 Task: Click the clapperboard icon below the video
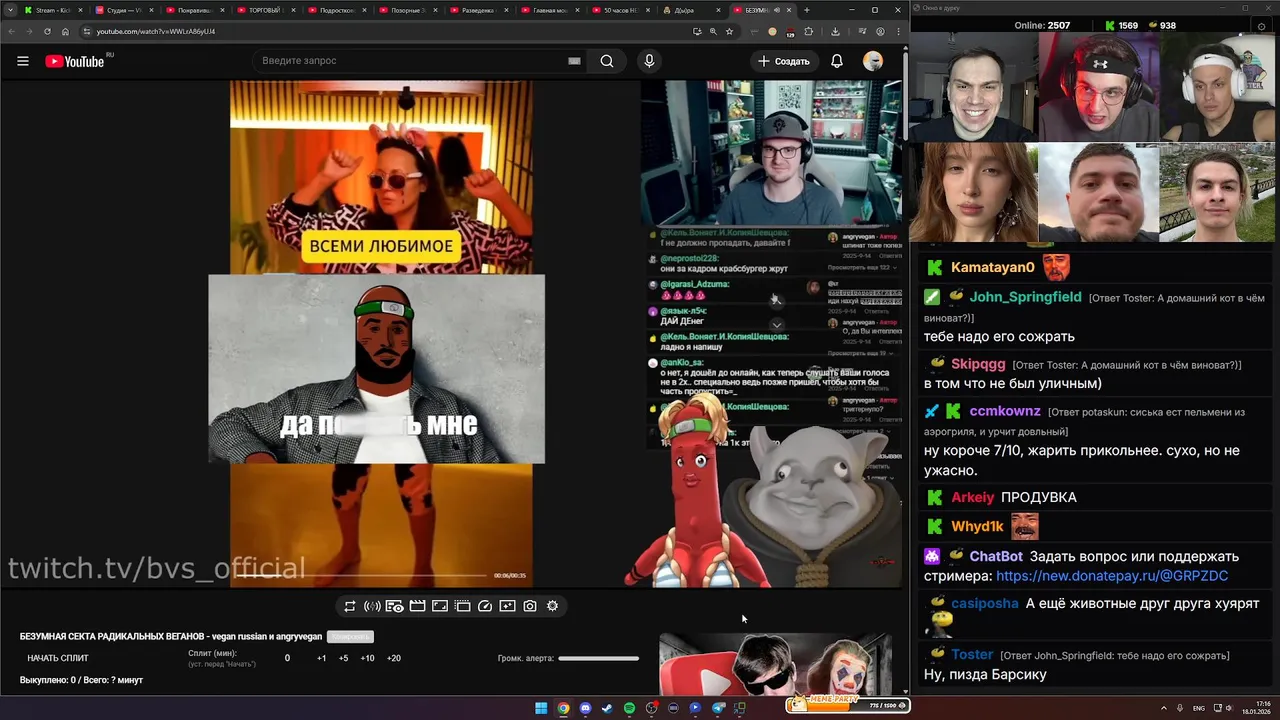pos(417,606)
